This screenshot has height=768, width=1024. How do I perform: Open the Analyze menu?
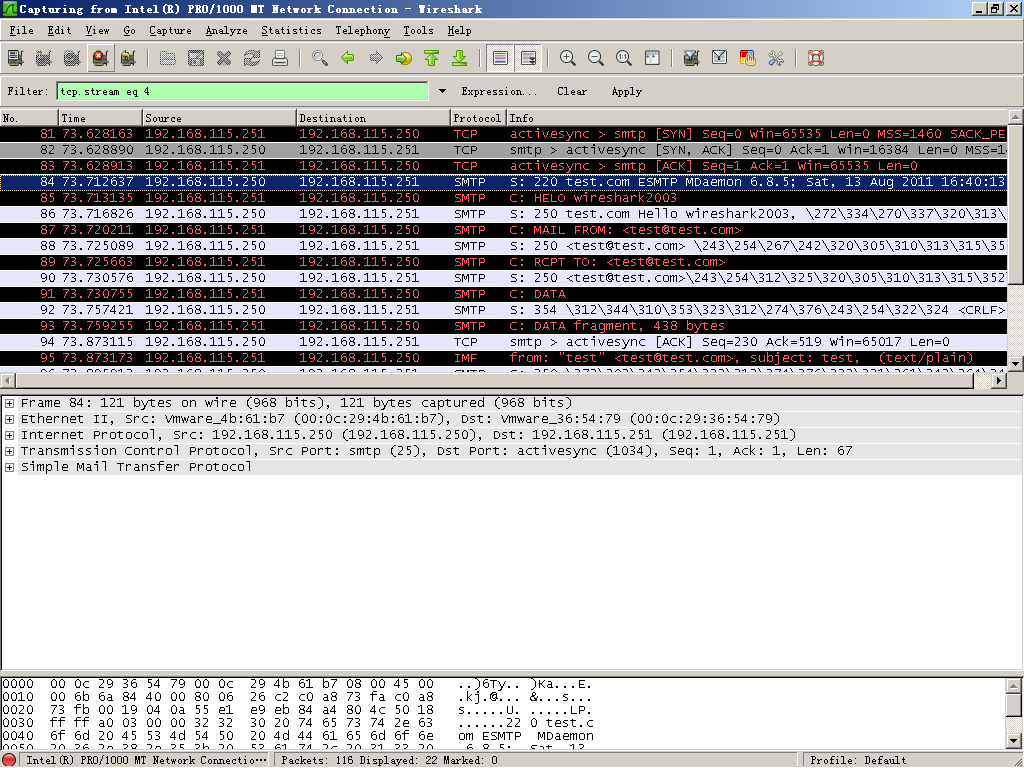pos(227,30)
